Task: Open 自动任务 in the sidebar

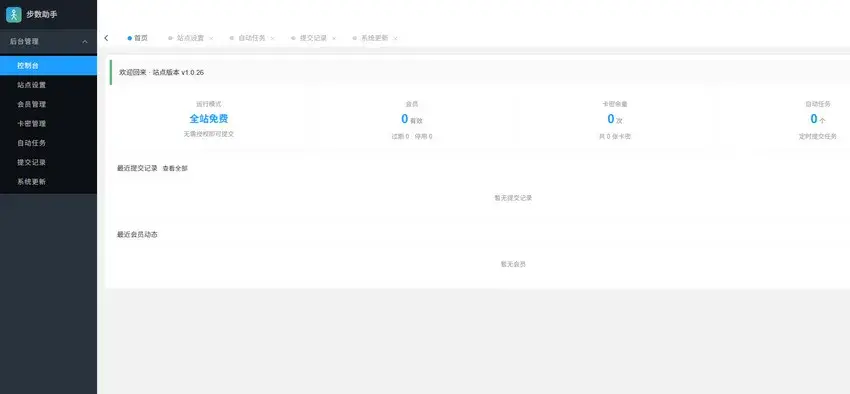Action: pos(48,143)
